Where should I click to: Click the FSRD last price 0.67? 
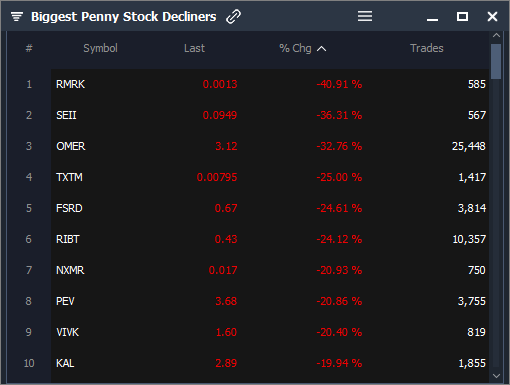[x=226, y=208]
